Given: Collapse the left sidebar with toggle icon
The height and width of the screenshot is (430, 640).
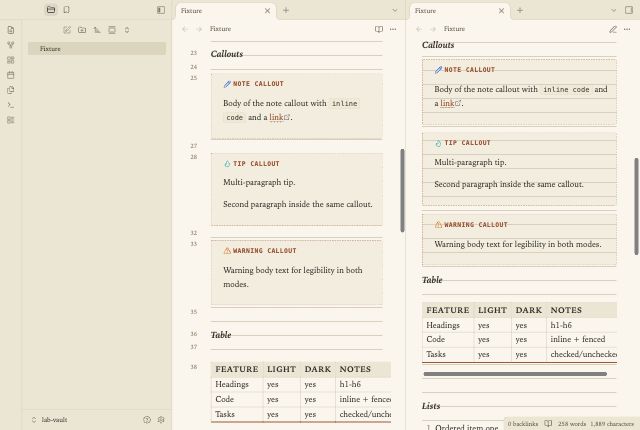Looking at the screenshot, I should pyautogui.click(x=161, y=10).
